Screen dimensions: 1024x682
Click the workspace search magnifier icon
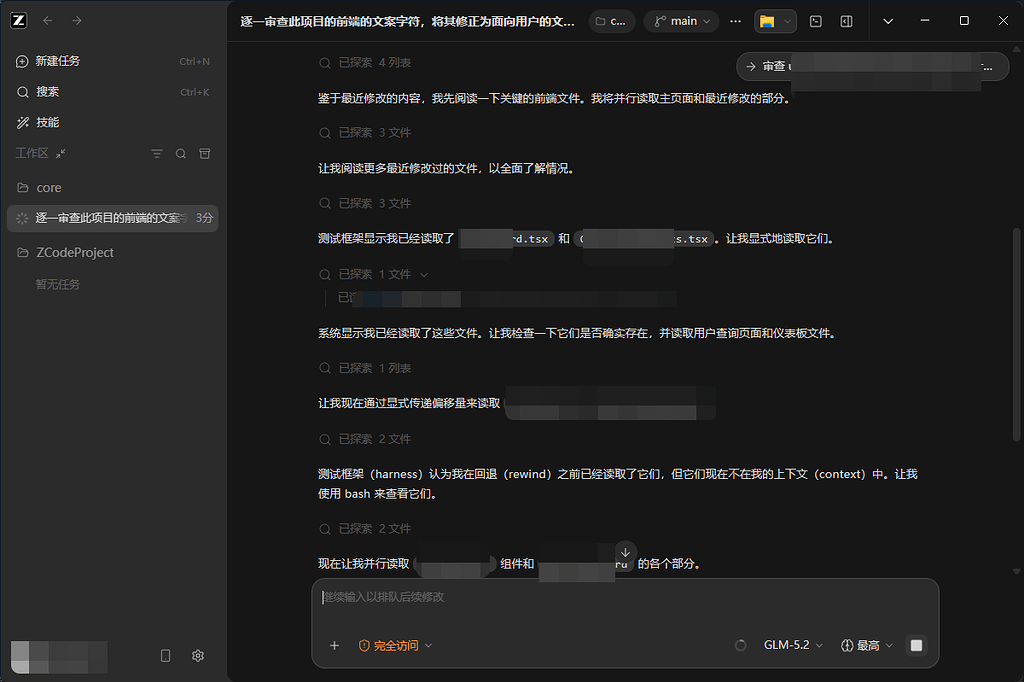click(181, 154)
